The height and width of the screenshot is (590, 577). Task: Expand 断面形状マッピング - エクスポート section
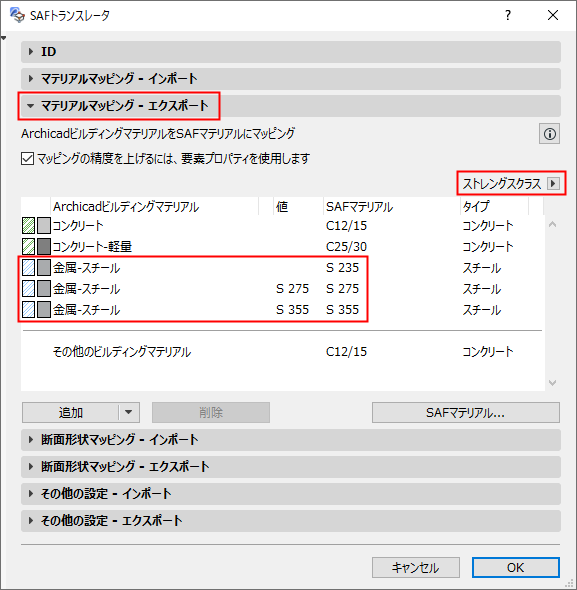coord(291,467)
